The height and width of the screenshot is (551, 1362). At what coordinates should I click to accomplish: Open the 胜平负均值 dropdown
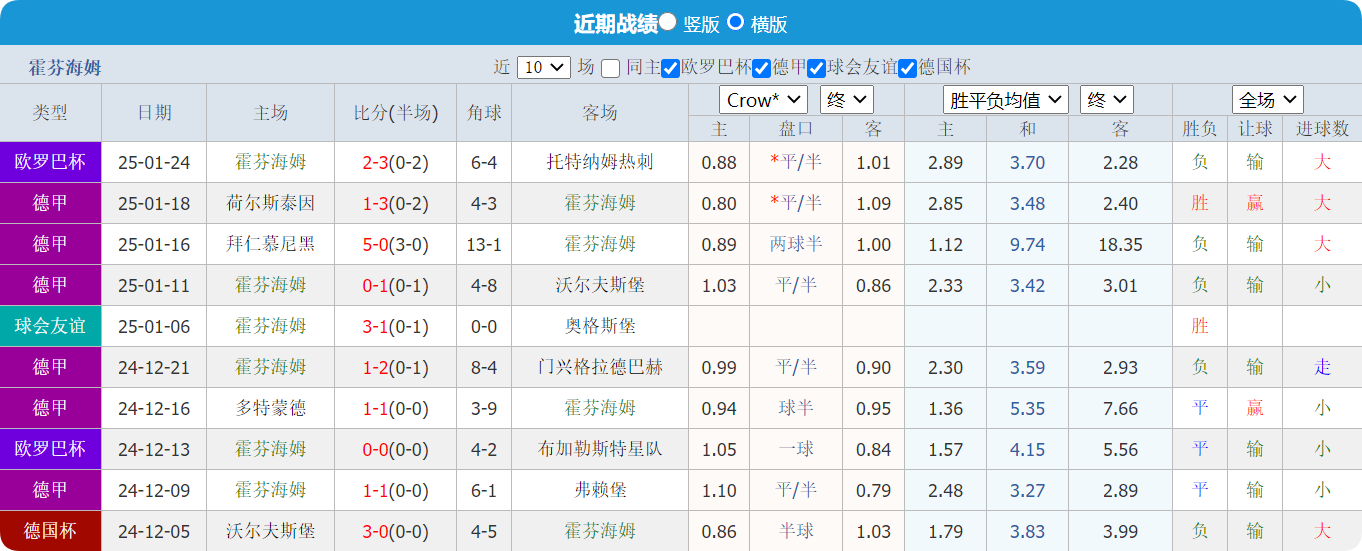point(1005,100)
